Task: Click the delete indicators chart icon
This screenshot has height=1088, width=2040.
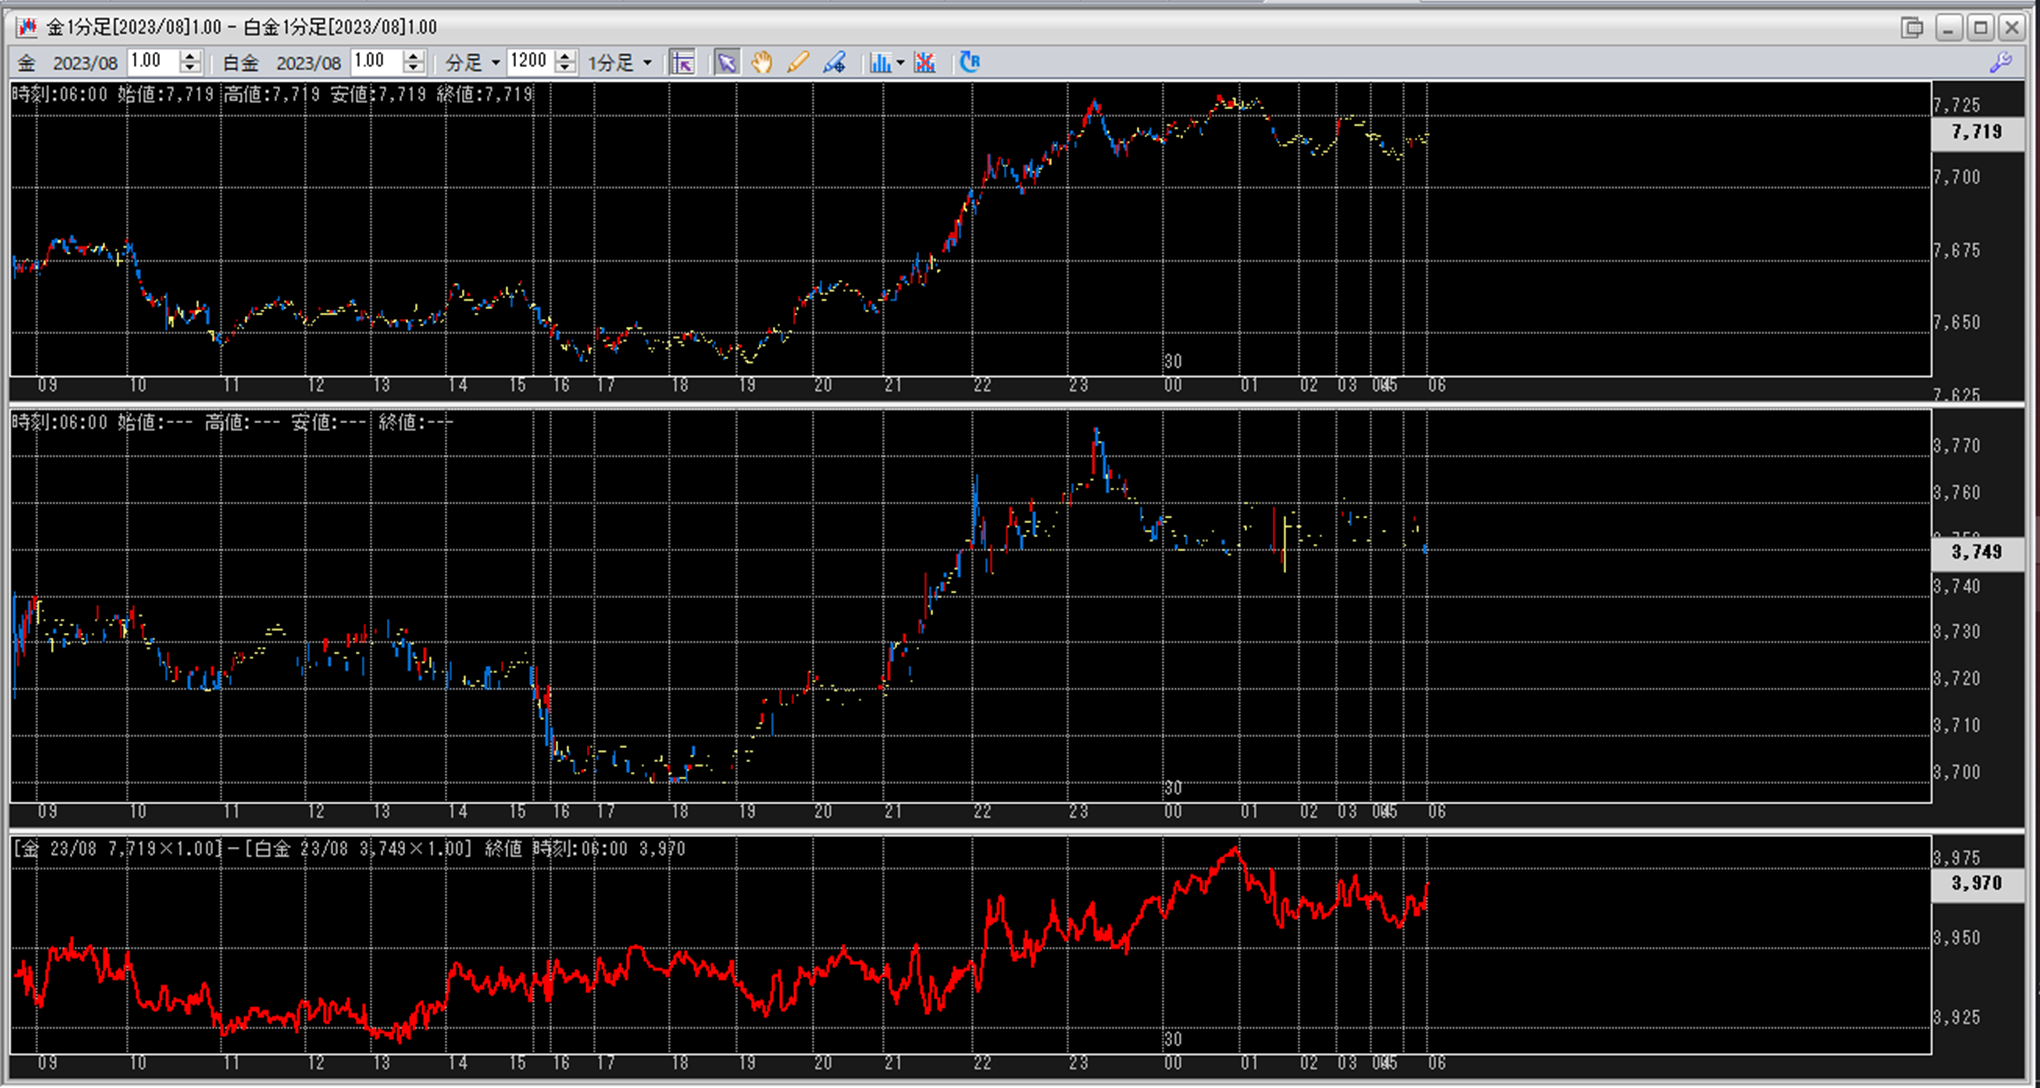Action: point(925,63)
